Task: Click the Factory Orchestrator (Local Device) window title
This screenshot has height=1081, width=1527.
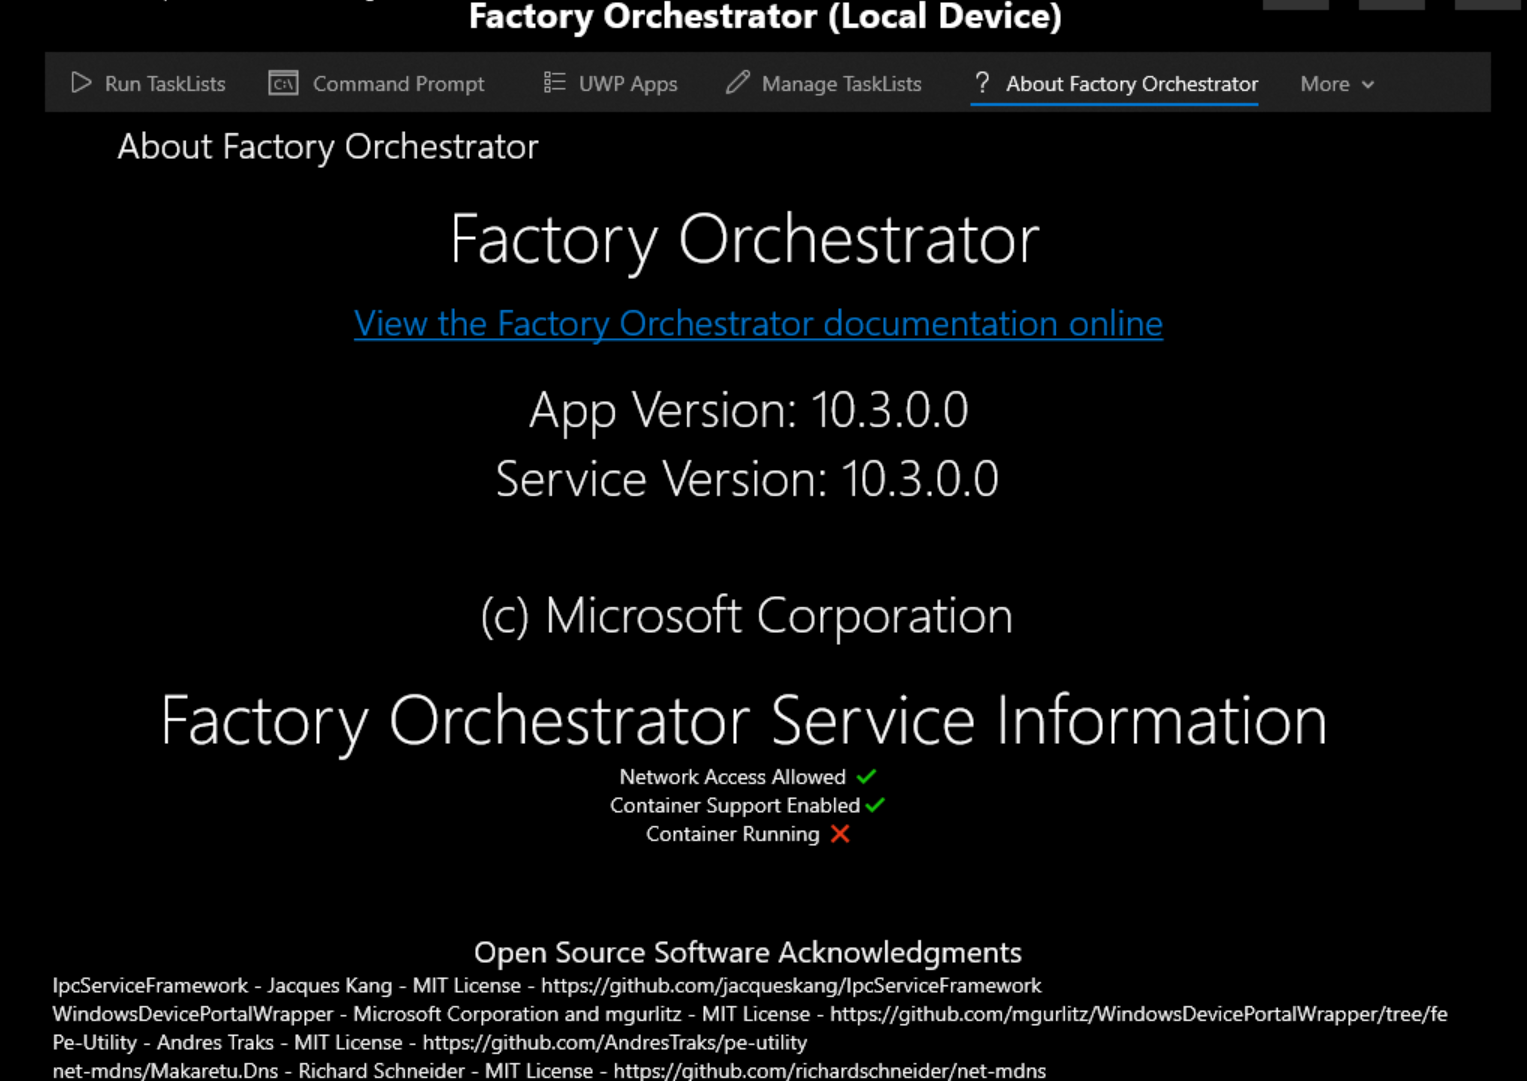Action: (x=765, y=17)
